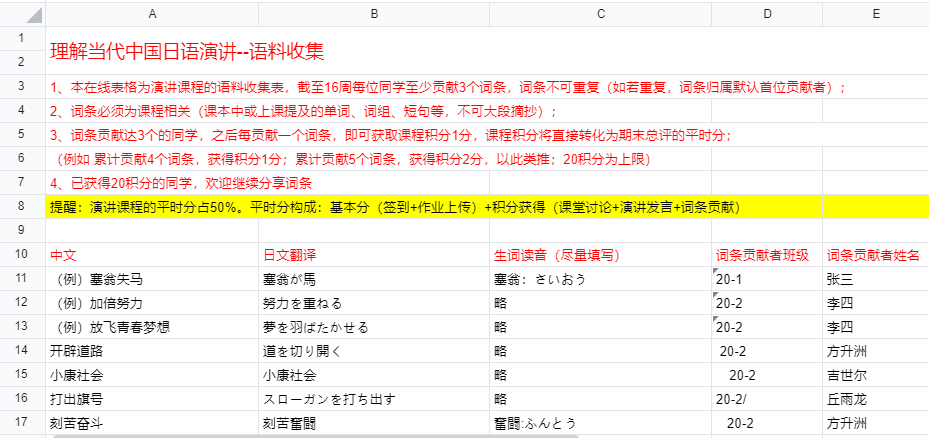
Task: Click the rule 1 cell starting 1、本在线表格
Action: click(x=448, y=87)
